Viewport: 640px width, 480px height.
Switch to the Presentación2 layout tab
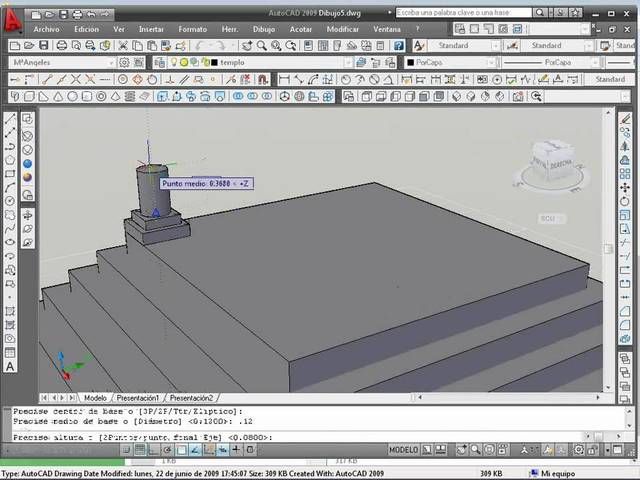click(191, 398)
